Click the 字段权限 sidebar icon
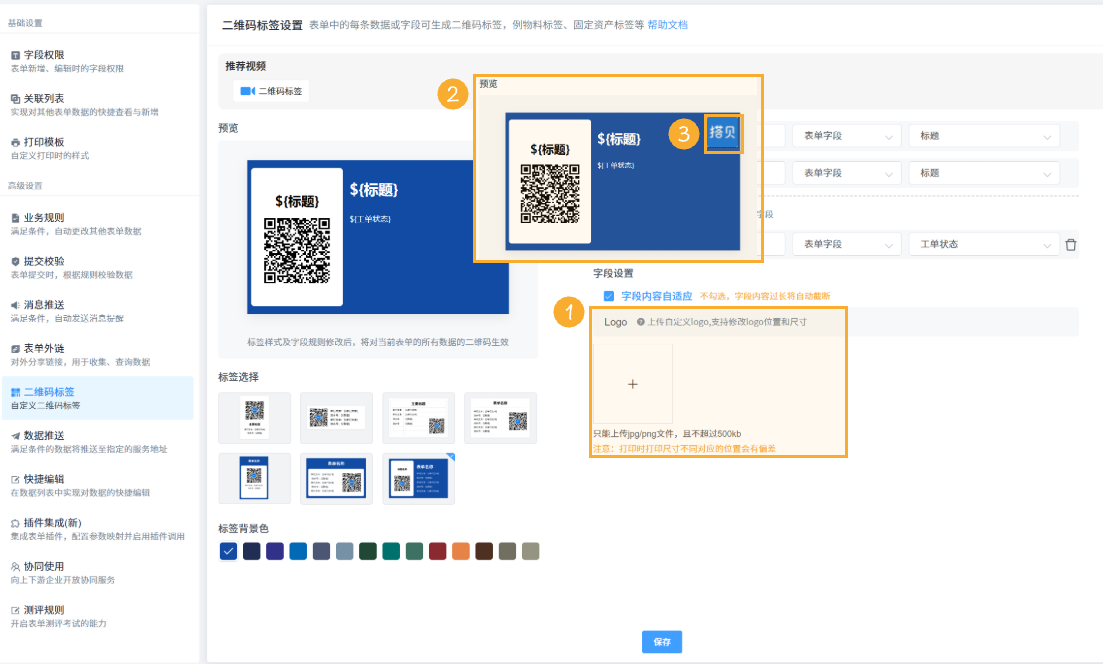1103x664 pixels. (x=15, y=55)
